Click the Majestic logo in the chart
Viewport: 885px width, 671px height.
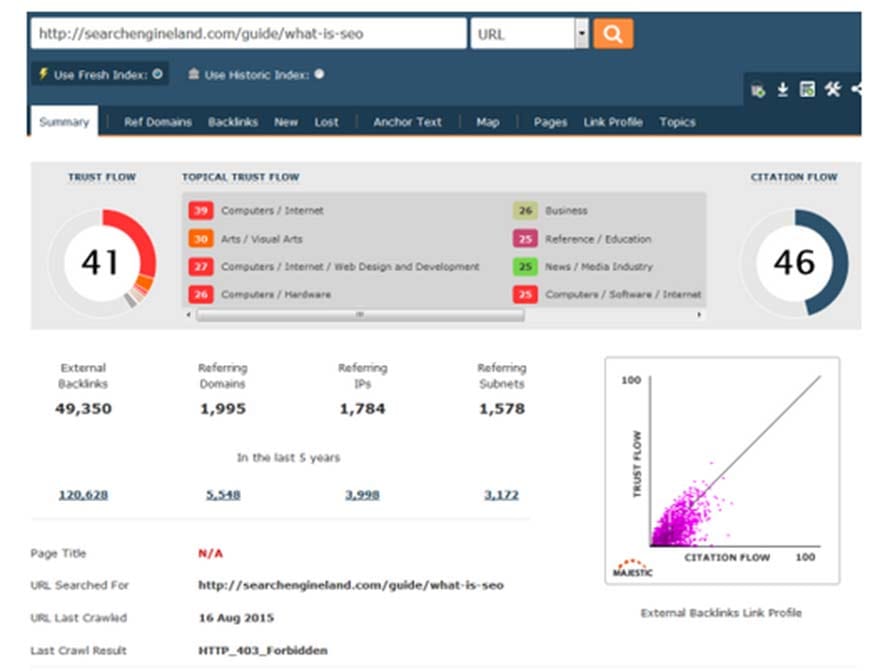(632, 568)
